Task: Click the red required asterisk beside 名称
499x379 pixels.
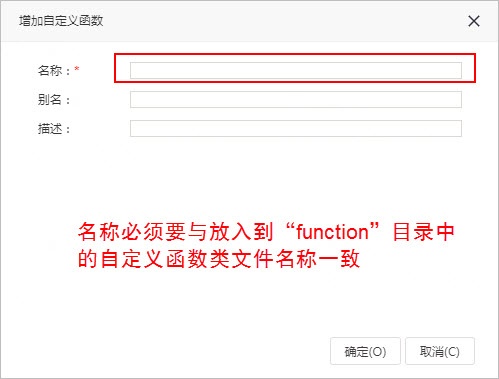Action: [x=77, y=69]
